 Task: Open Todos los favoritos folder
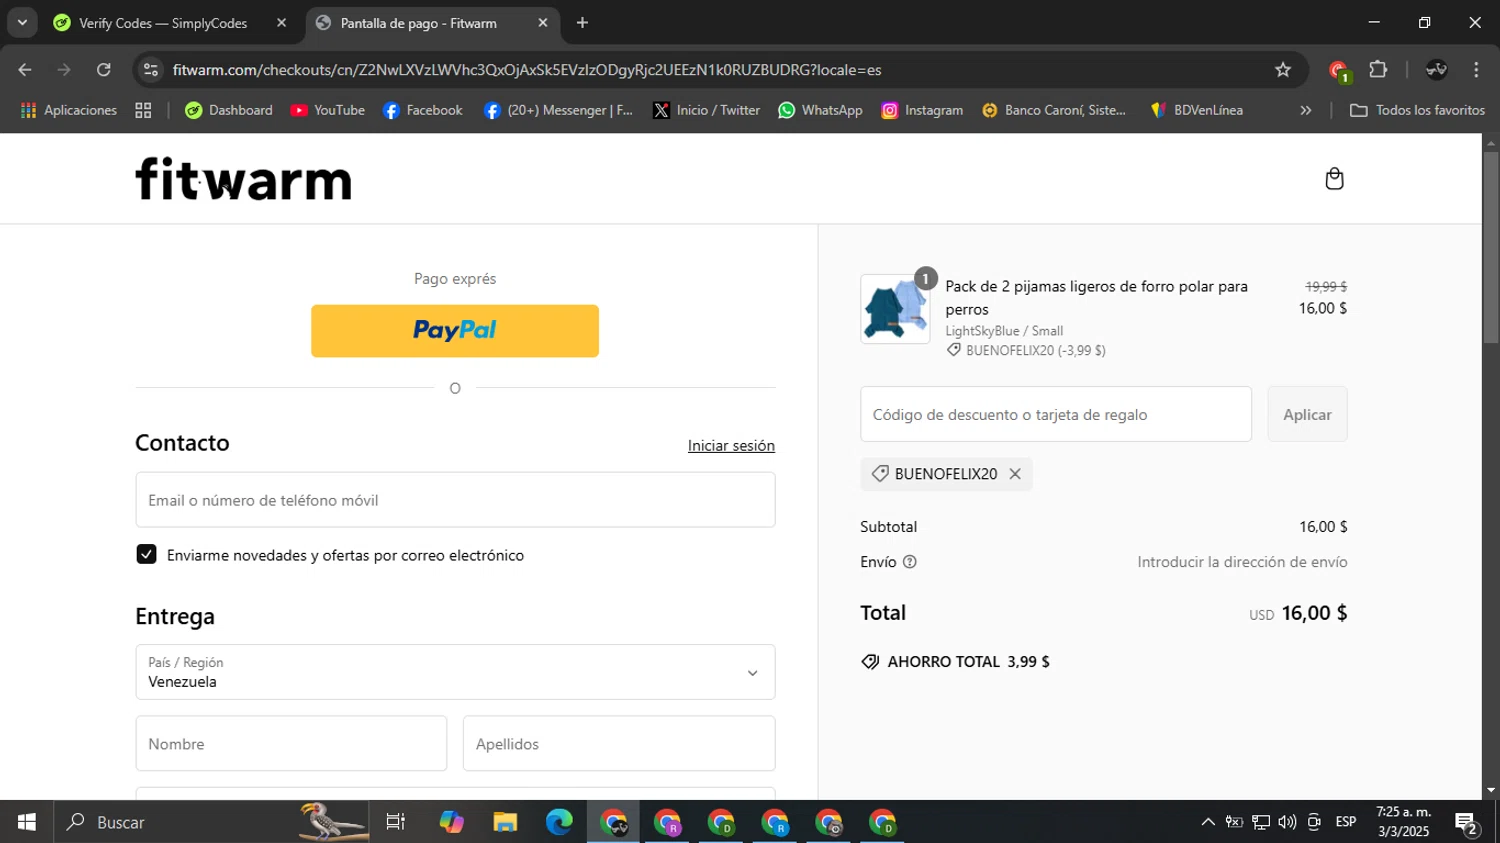click(x=1417, y=110)
